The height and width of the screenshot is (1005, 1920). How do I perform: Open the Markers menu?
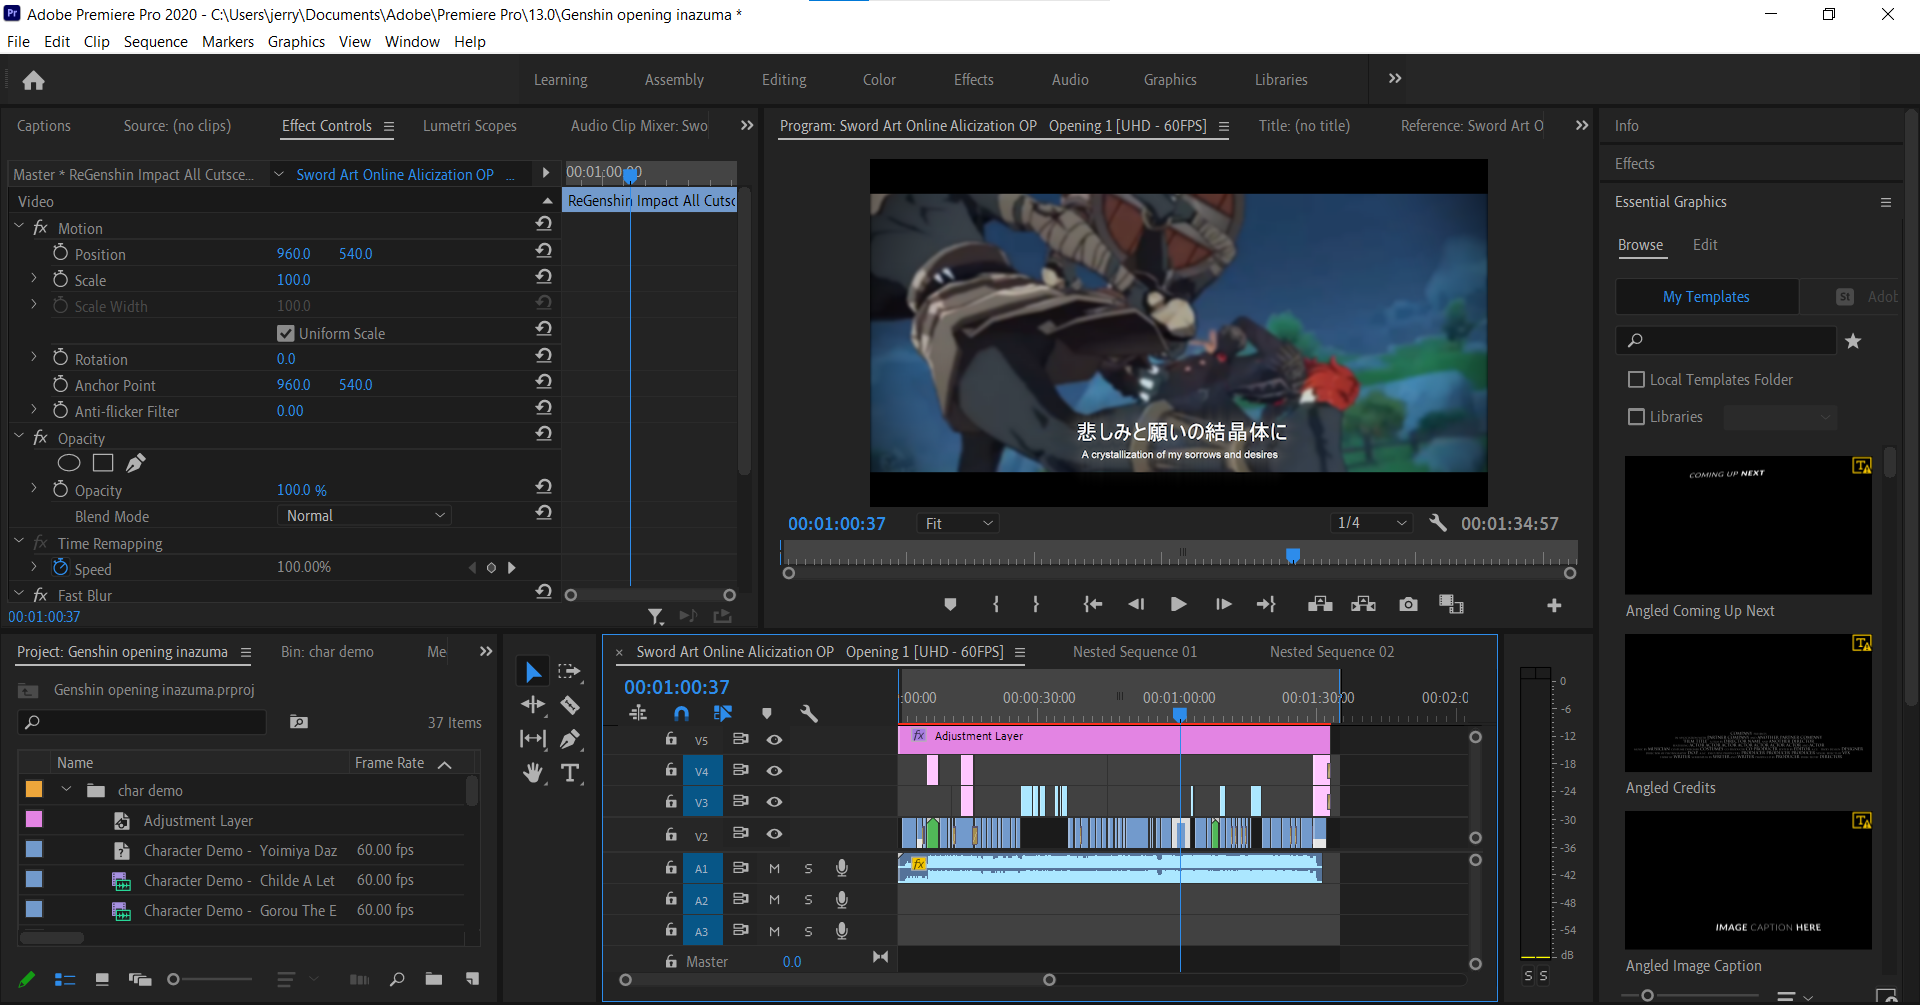pyautogui.click(x=228, y=42)
